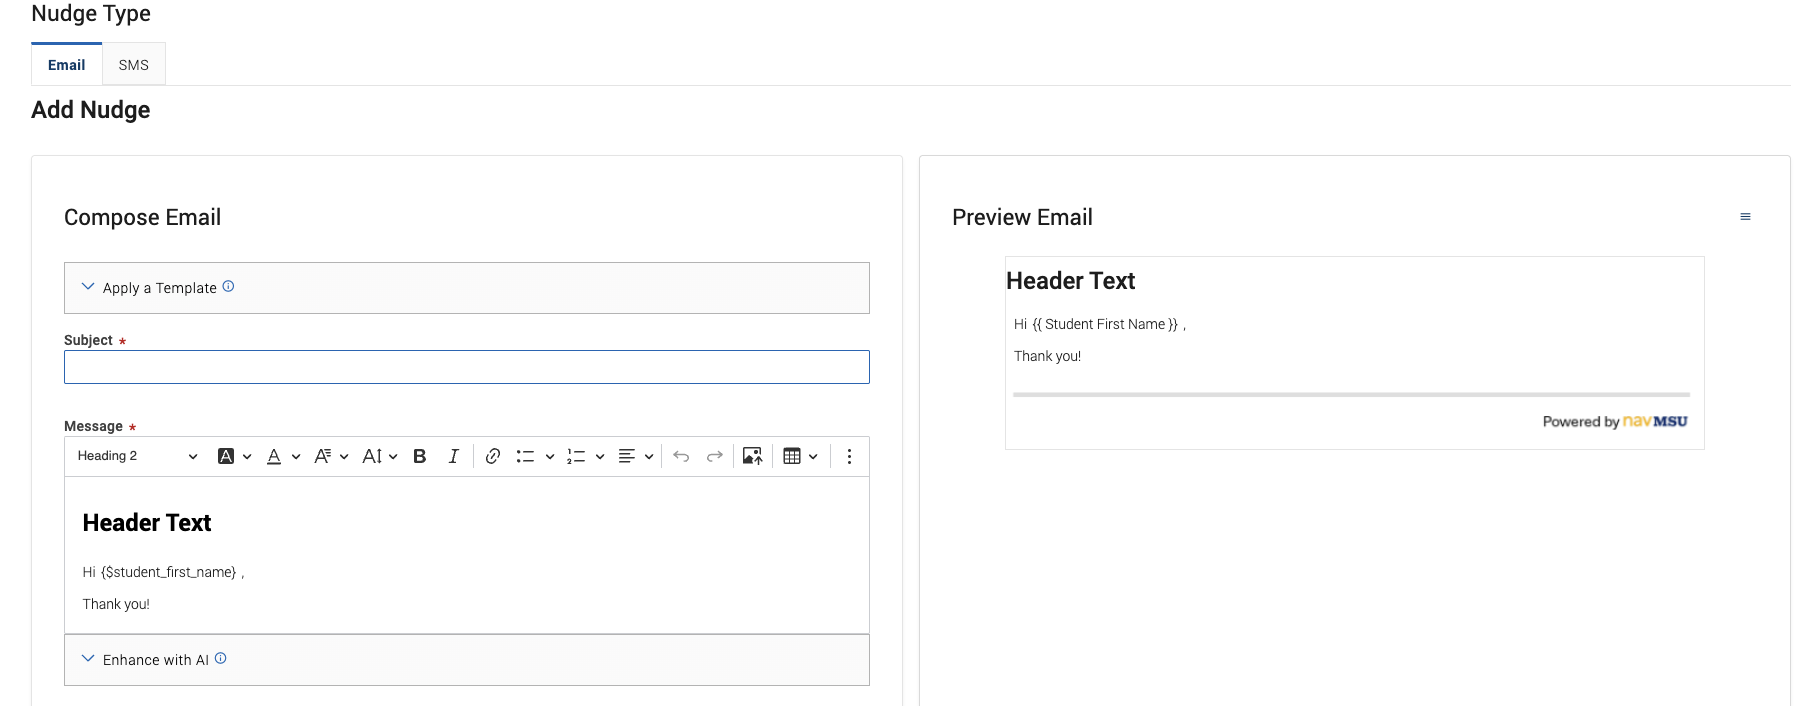Image resolution: width=1807 pixels, height=706 pixels.
Task: Insert a link with the link icon
Action: [493, 456]
